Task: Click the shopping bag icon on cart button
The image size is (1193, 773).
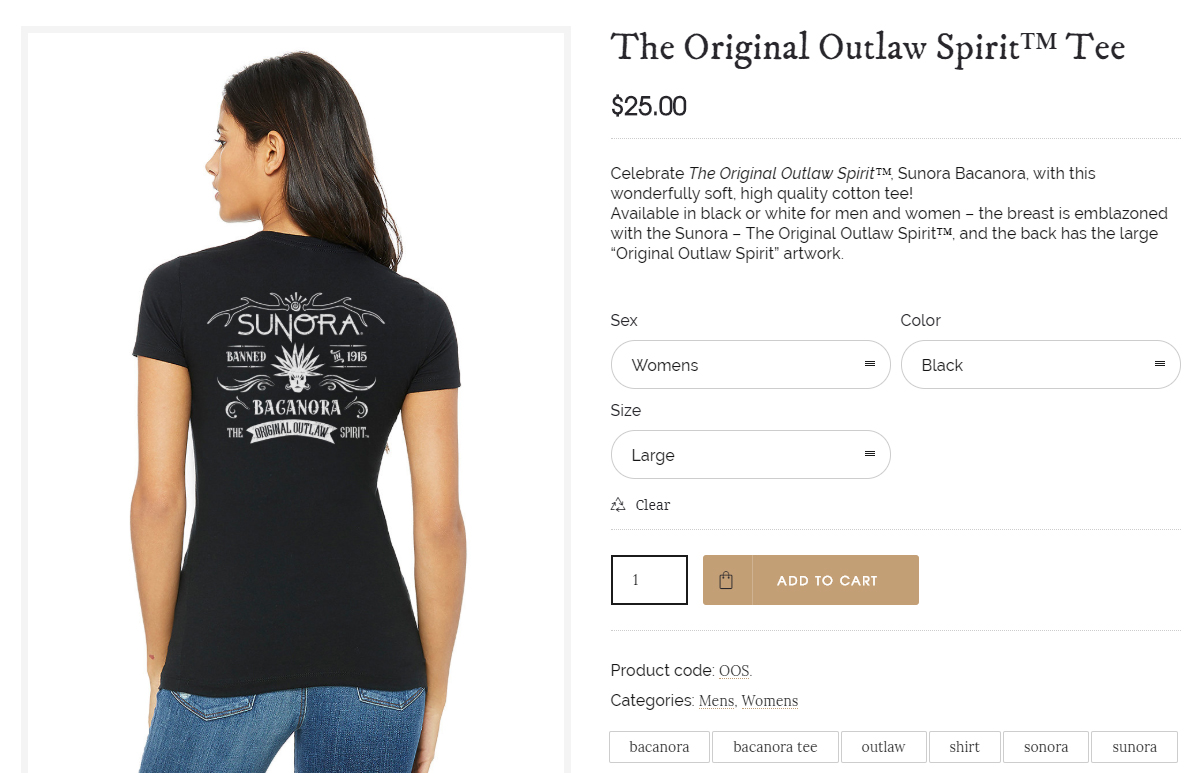Action: tap(726, 581)
